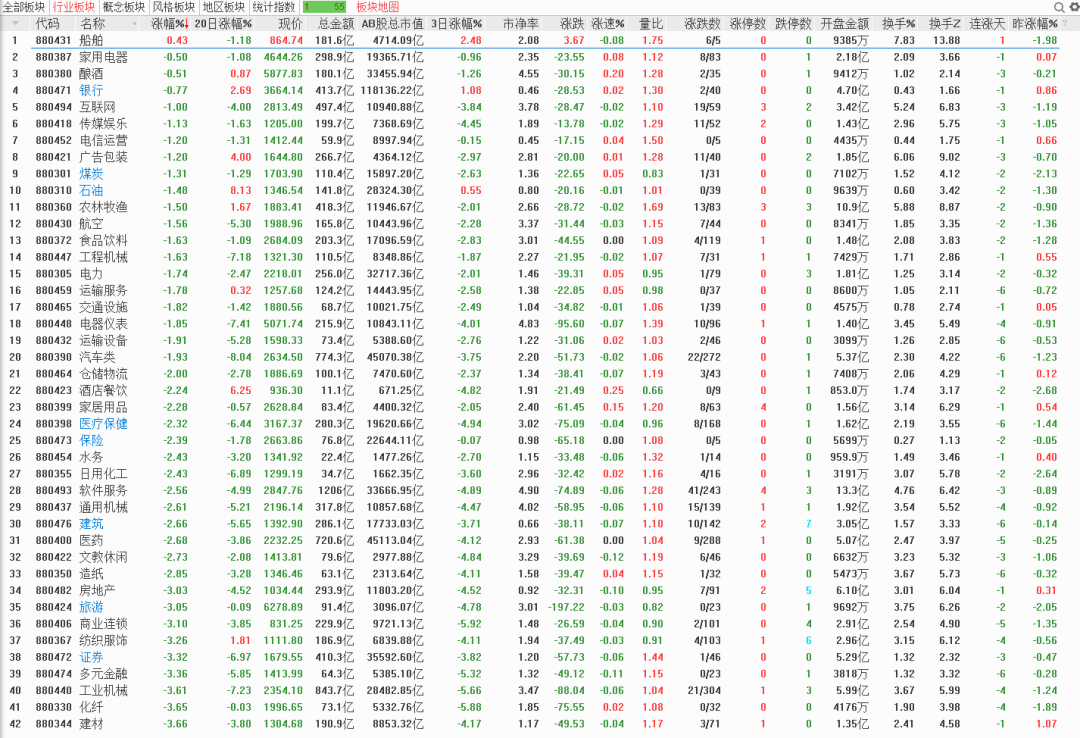1080x738 pixels.
Task: Sort by the 市净率 column header
Action: click(521, 23)
